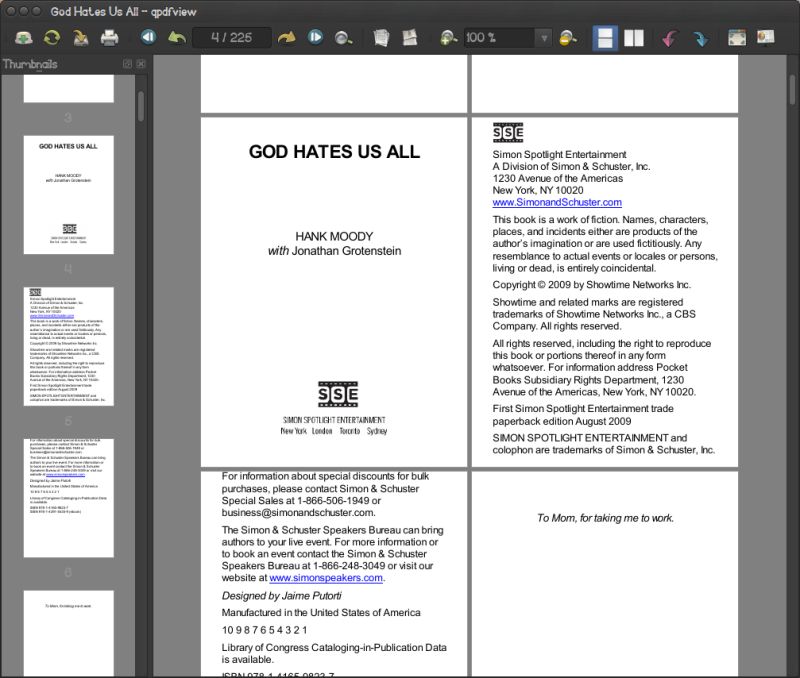Zoom in on the page
800x678 pixels.
coord(448,38)
